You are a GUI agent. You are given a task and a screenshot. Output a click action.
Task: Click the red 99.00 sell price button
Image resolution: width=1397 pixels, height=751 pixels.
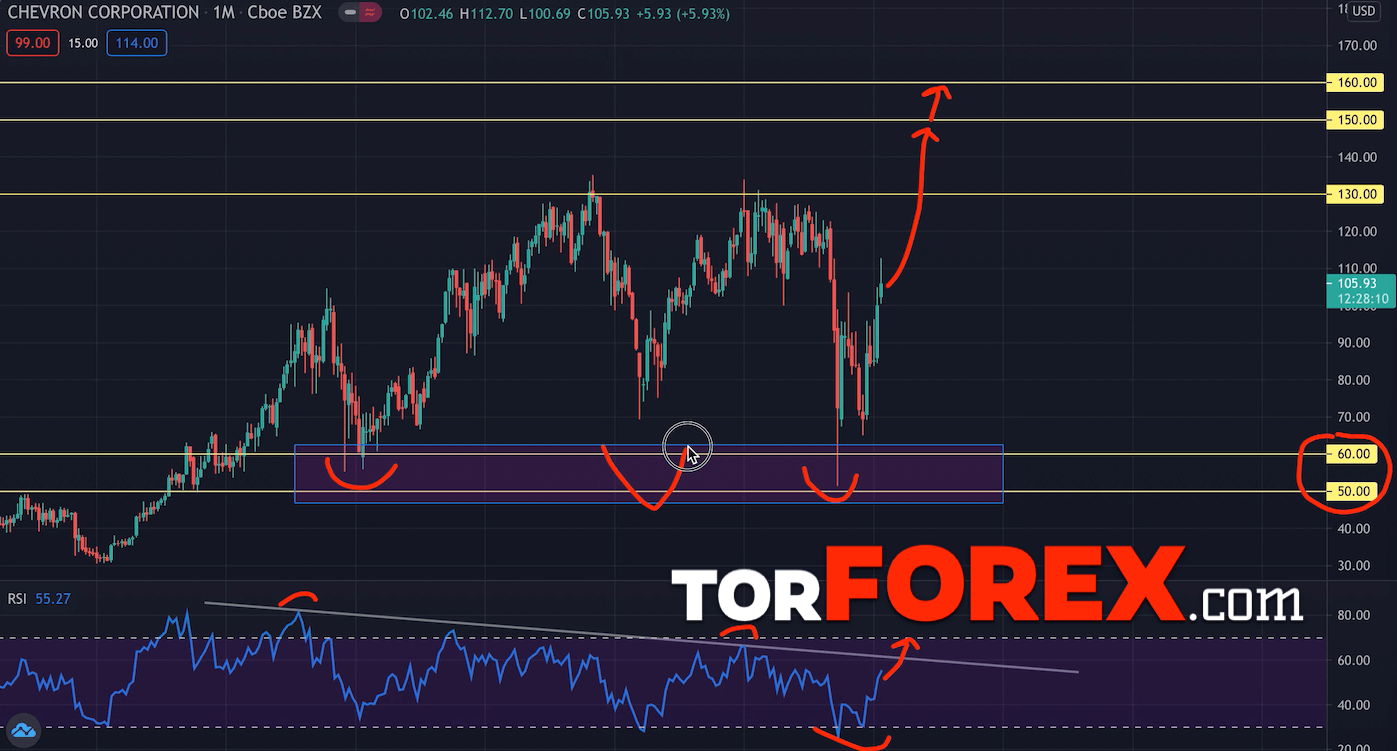coord(33,43)
